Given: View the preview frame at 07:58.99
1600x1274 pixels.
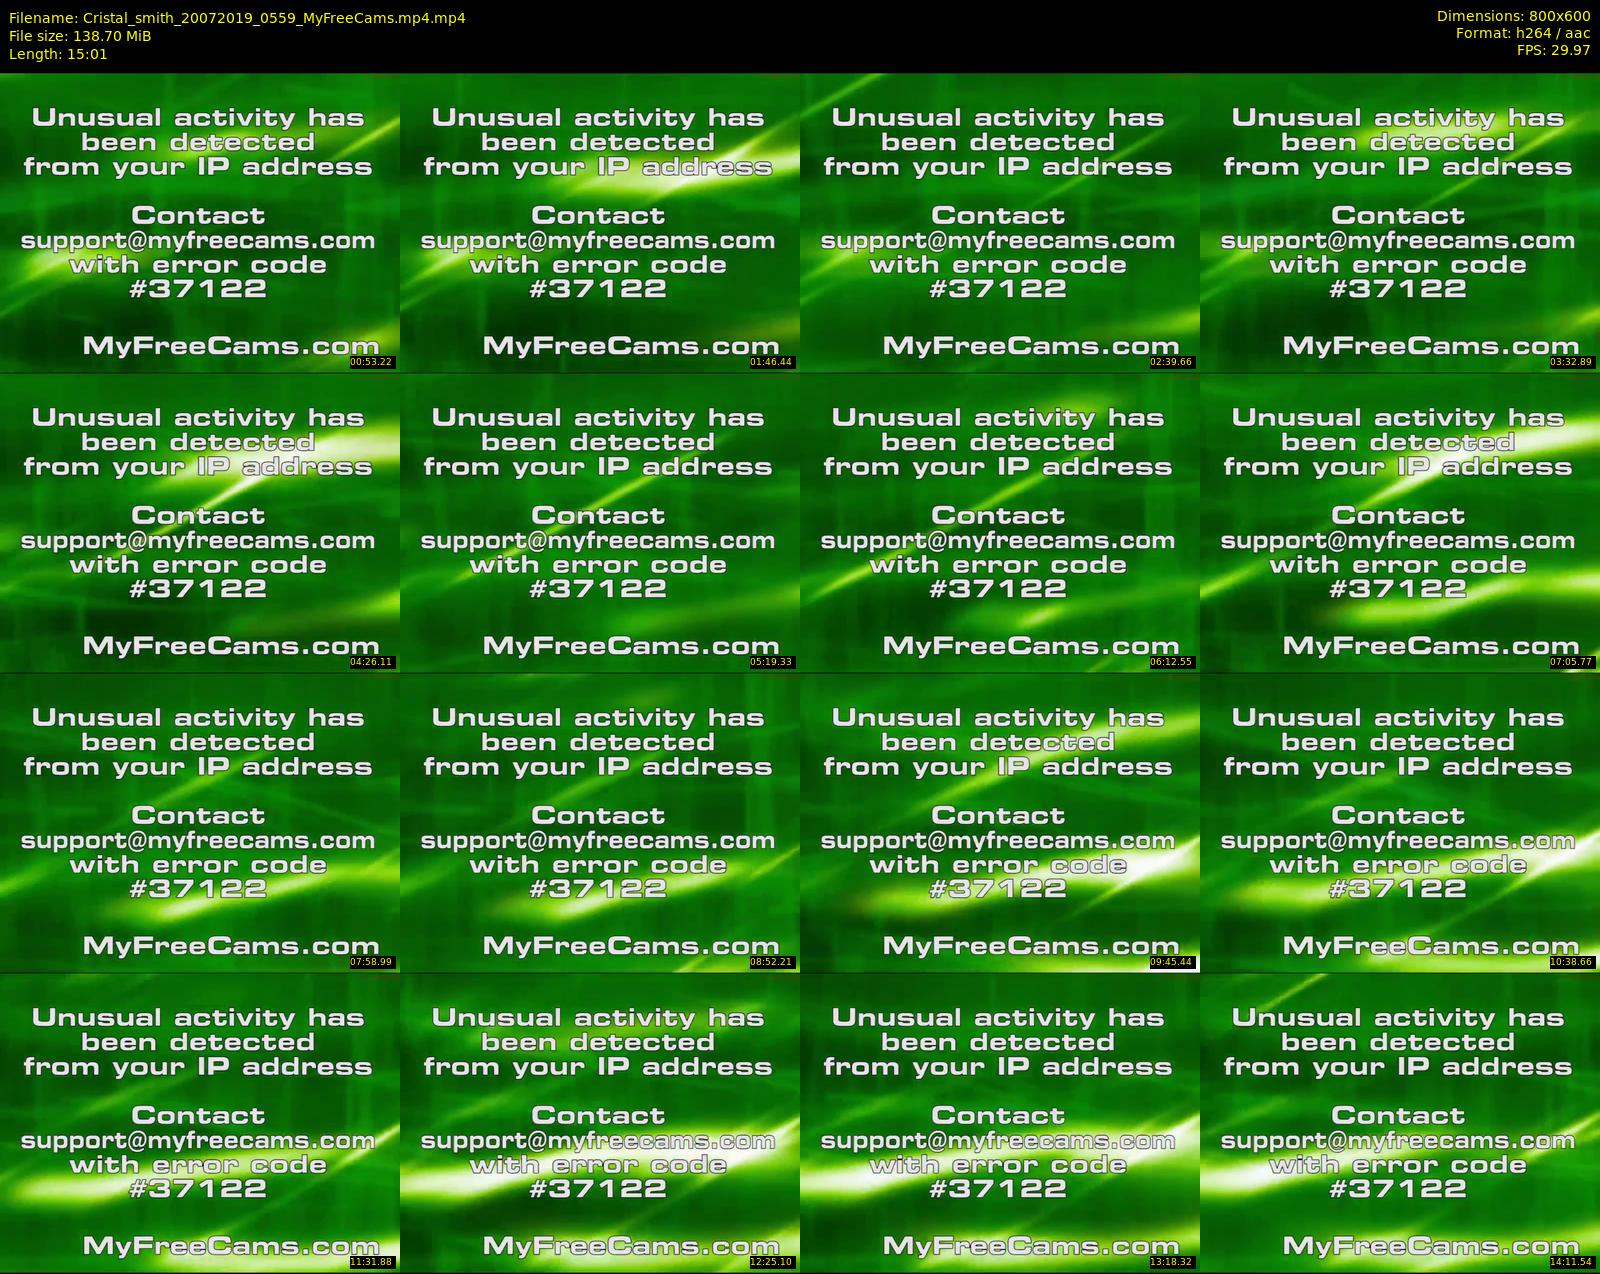Looking at the screenshot, I should pyautogui.click(x=199, y=822).
